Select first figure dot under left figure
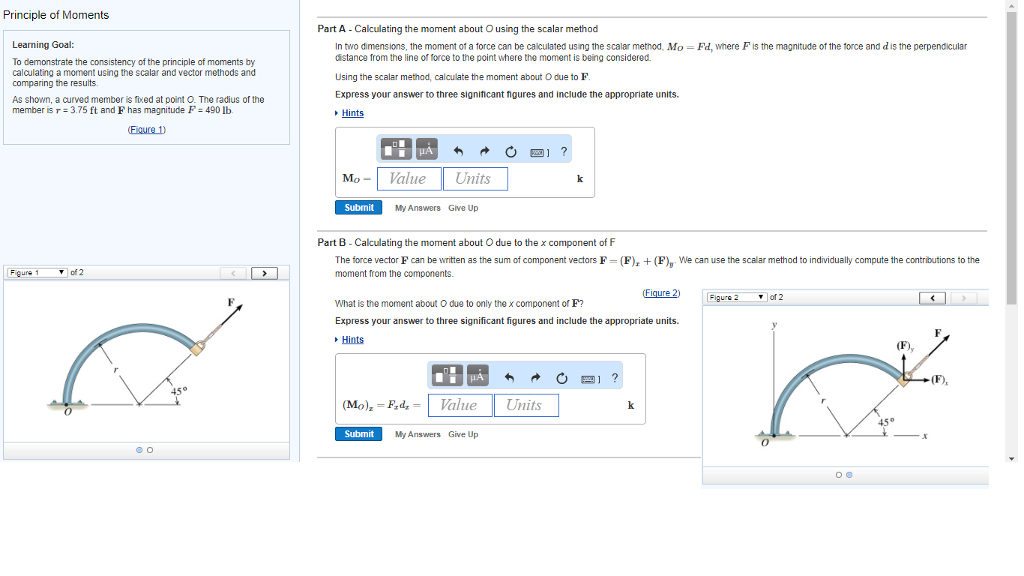This screenshot has width=1024, height=576. point(139,450)
